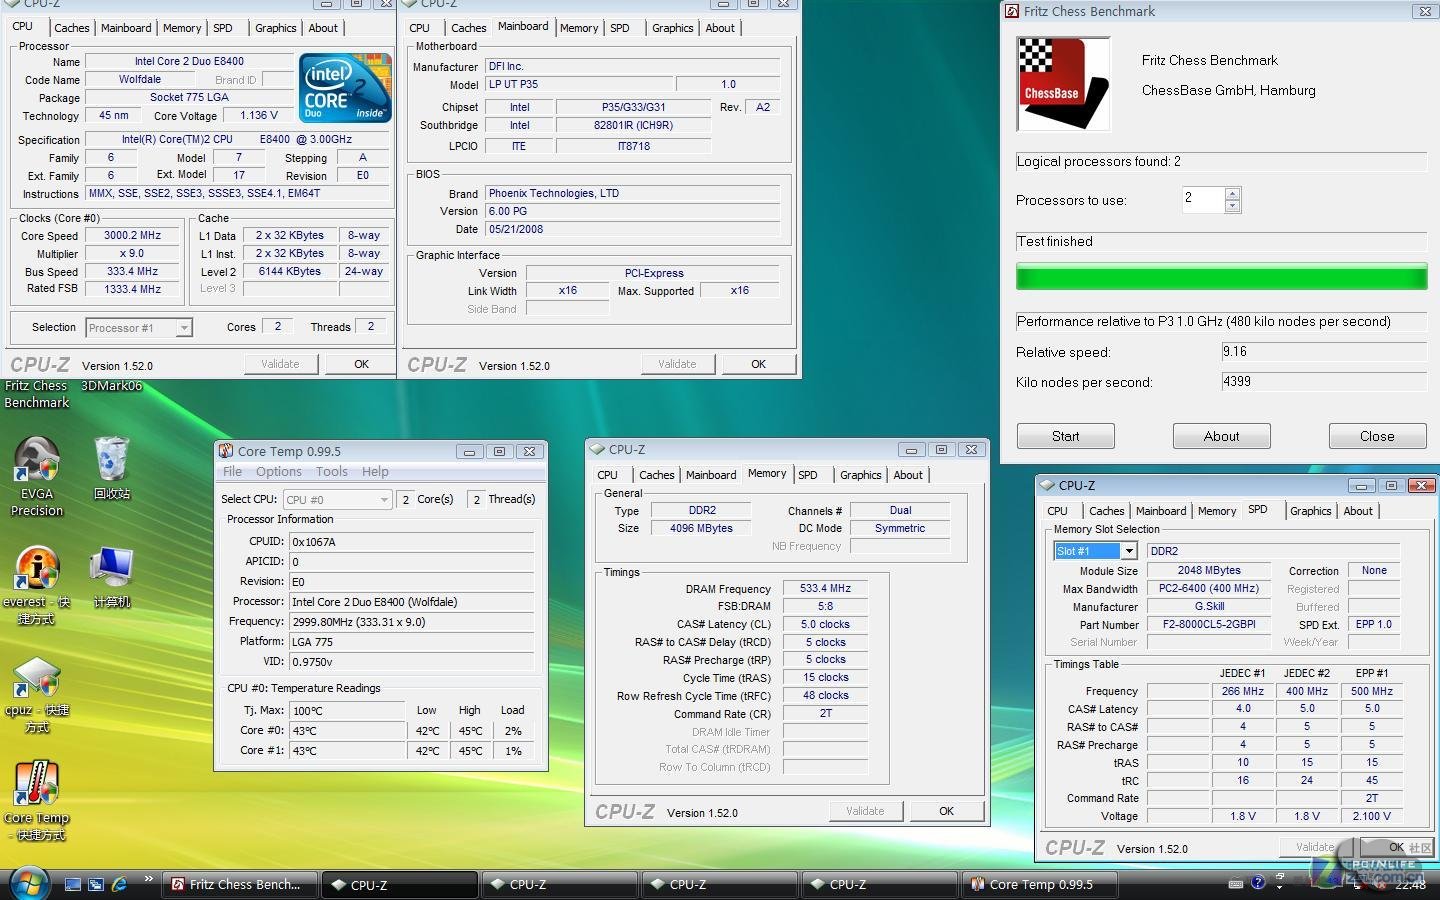Click the About button in Fritz Chess Benchmark
Image resolution: width=1440 pixels, height=900 pixels.
pos(1221,436)
